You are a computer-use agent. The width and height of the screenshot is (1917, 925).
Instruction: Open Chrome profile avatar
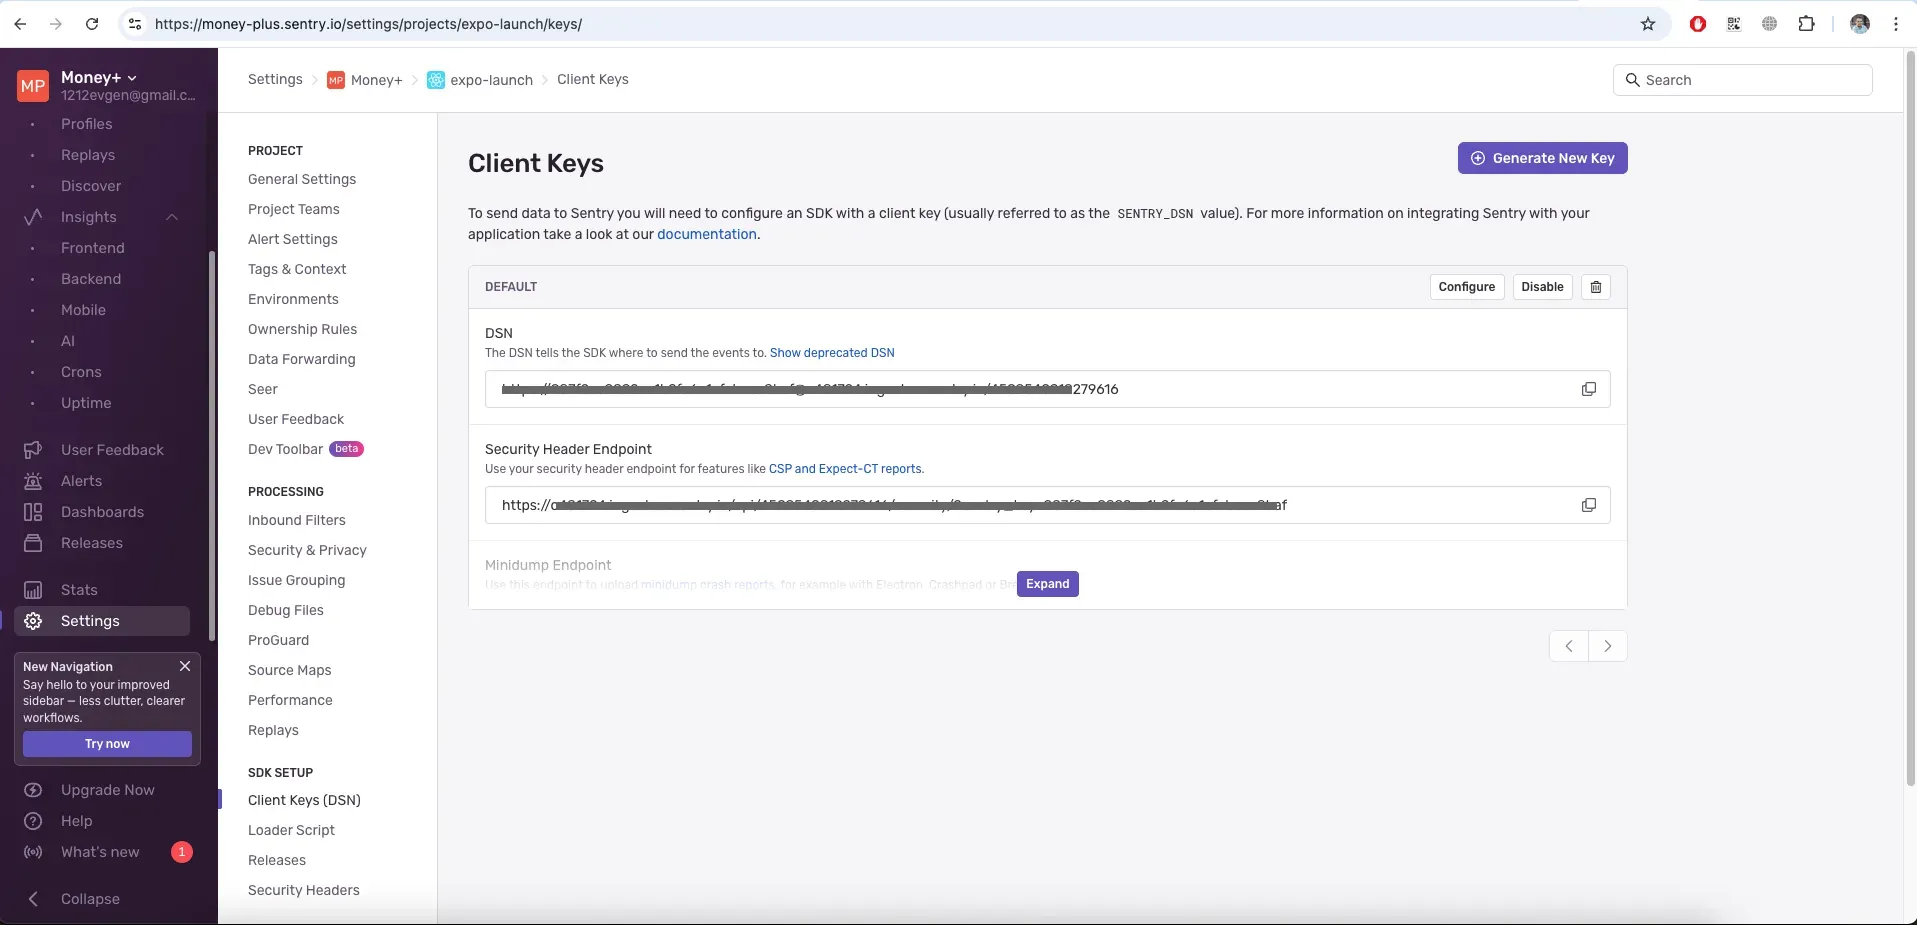coord(1860,24)
